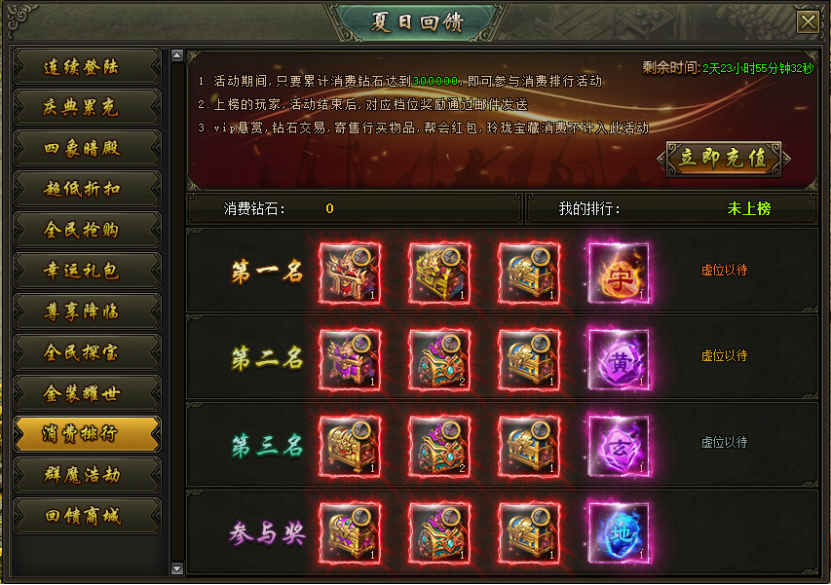This screenshot has width=831, height=585.
Task: Close the 夏日回馈 window
Action: coord(808,22)
